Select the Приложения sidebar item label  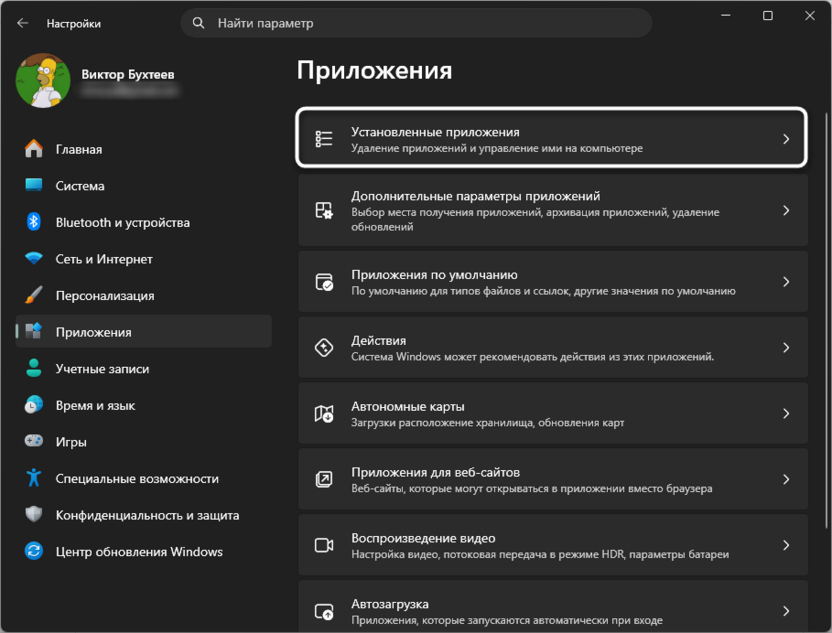coord(93,332)
